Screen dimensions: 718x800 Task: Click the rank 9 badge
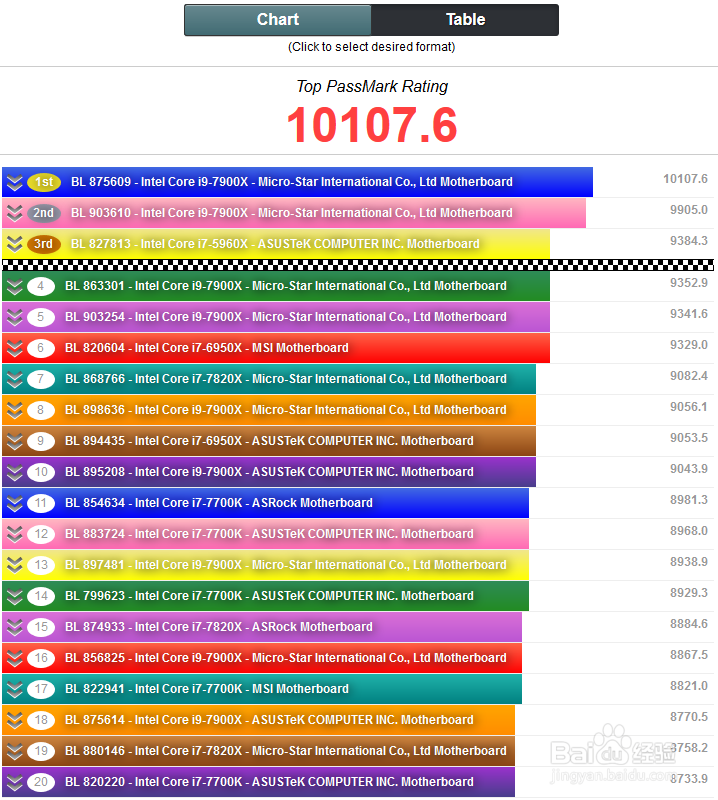41,441
